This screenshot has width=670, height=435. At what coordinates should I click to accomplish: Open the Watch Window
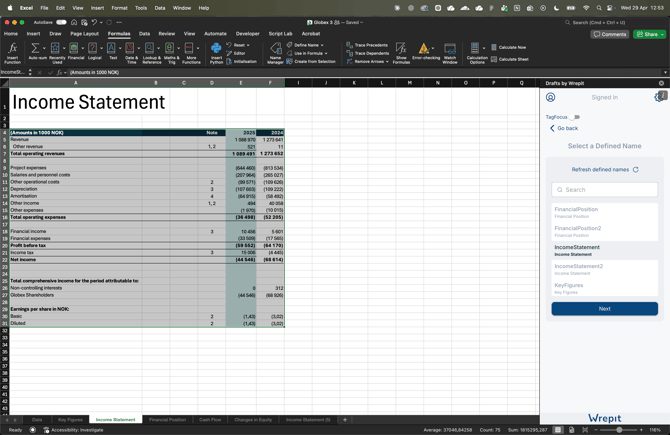pyautogui.click(x=450, y=53)
